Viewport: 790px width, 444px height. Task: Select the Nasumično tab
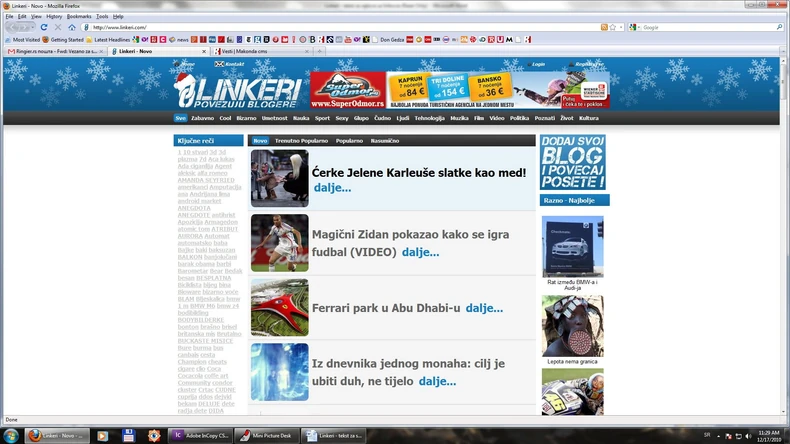pyautogui.click(x=385, y=141)
